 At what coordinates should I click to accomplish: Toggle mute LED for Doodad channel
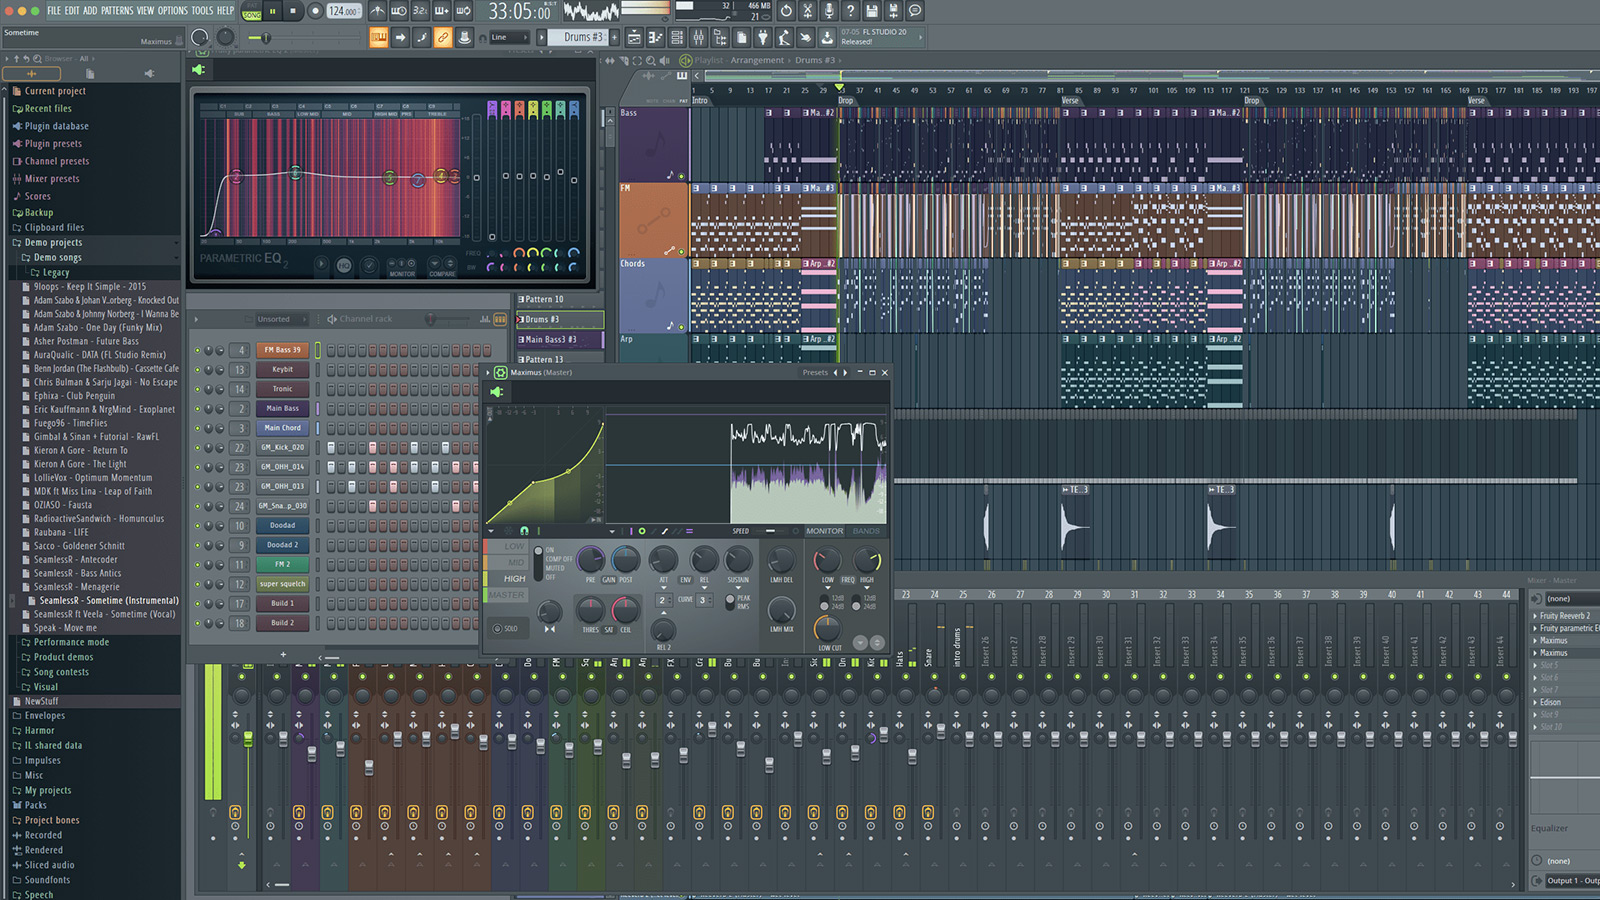coord(198,526)
